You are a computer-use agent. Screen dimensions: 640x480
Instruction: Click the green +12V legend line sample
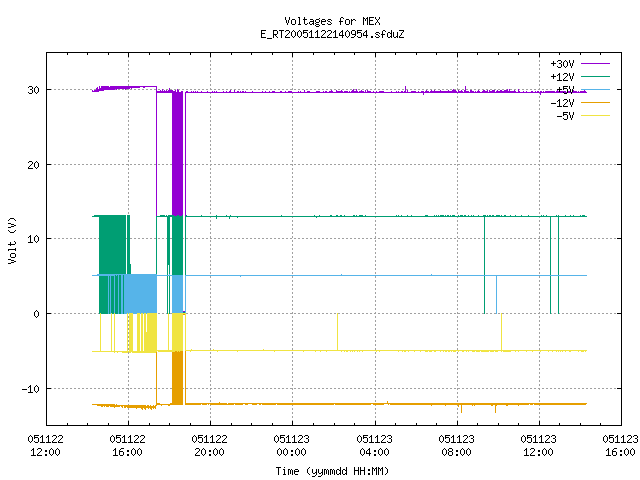595,76
